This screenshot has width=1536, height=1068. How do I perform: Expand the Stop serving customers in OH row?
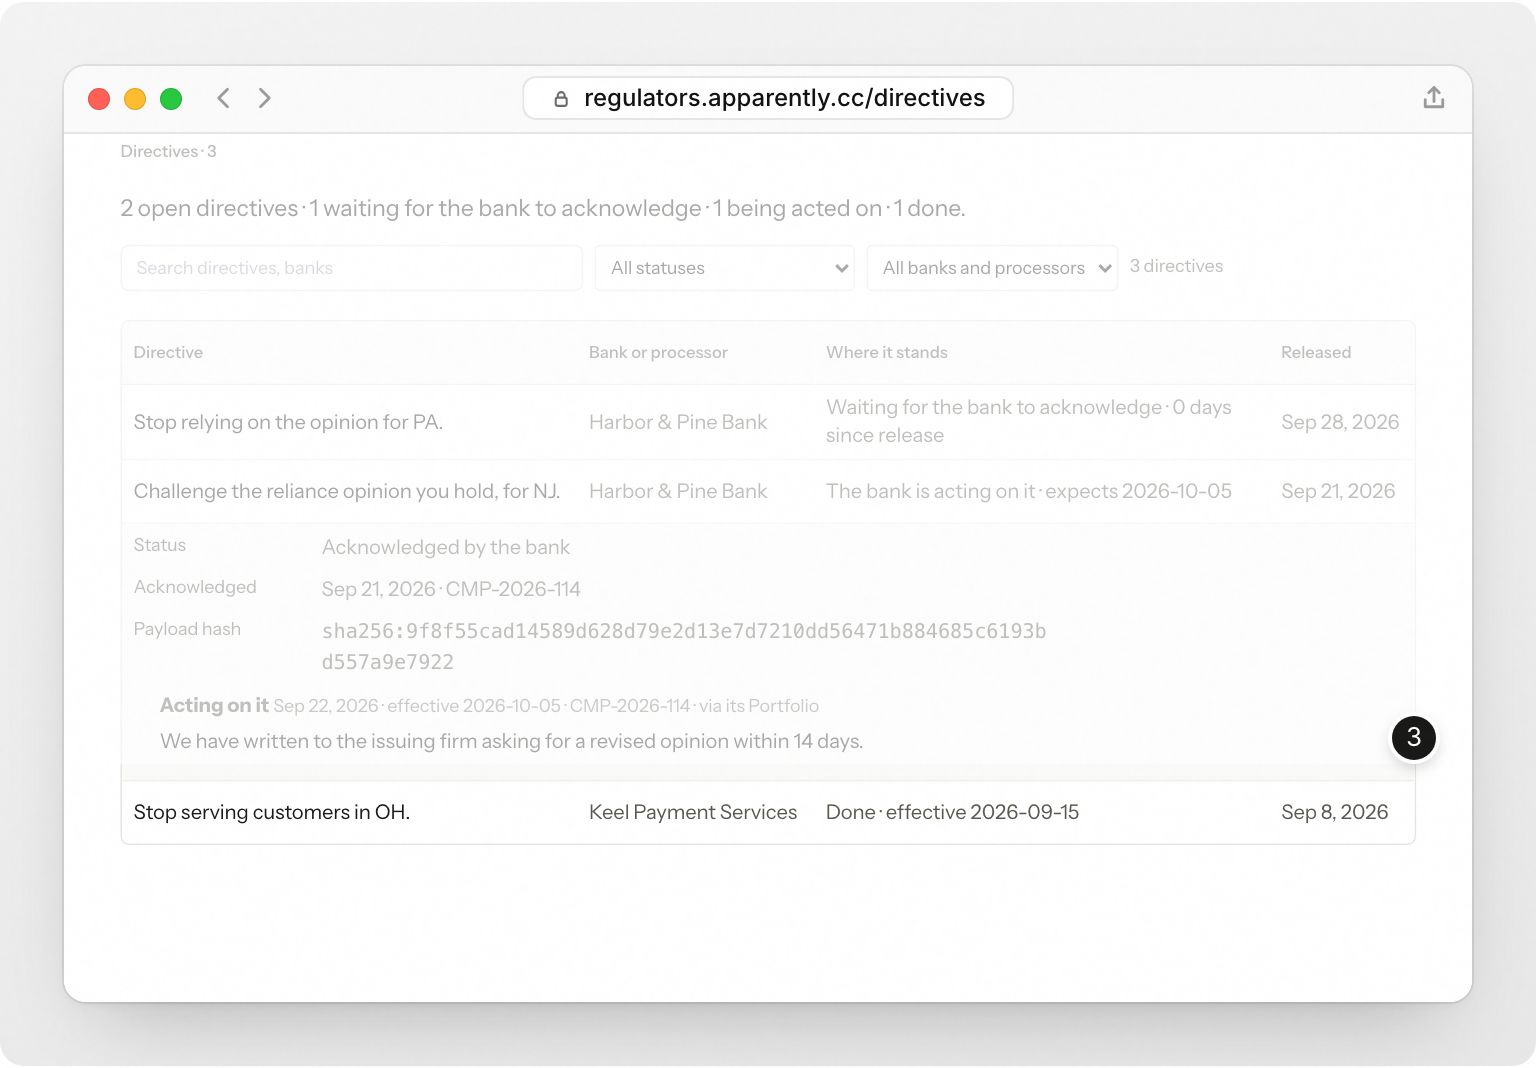point(768,812)
